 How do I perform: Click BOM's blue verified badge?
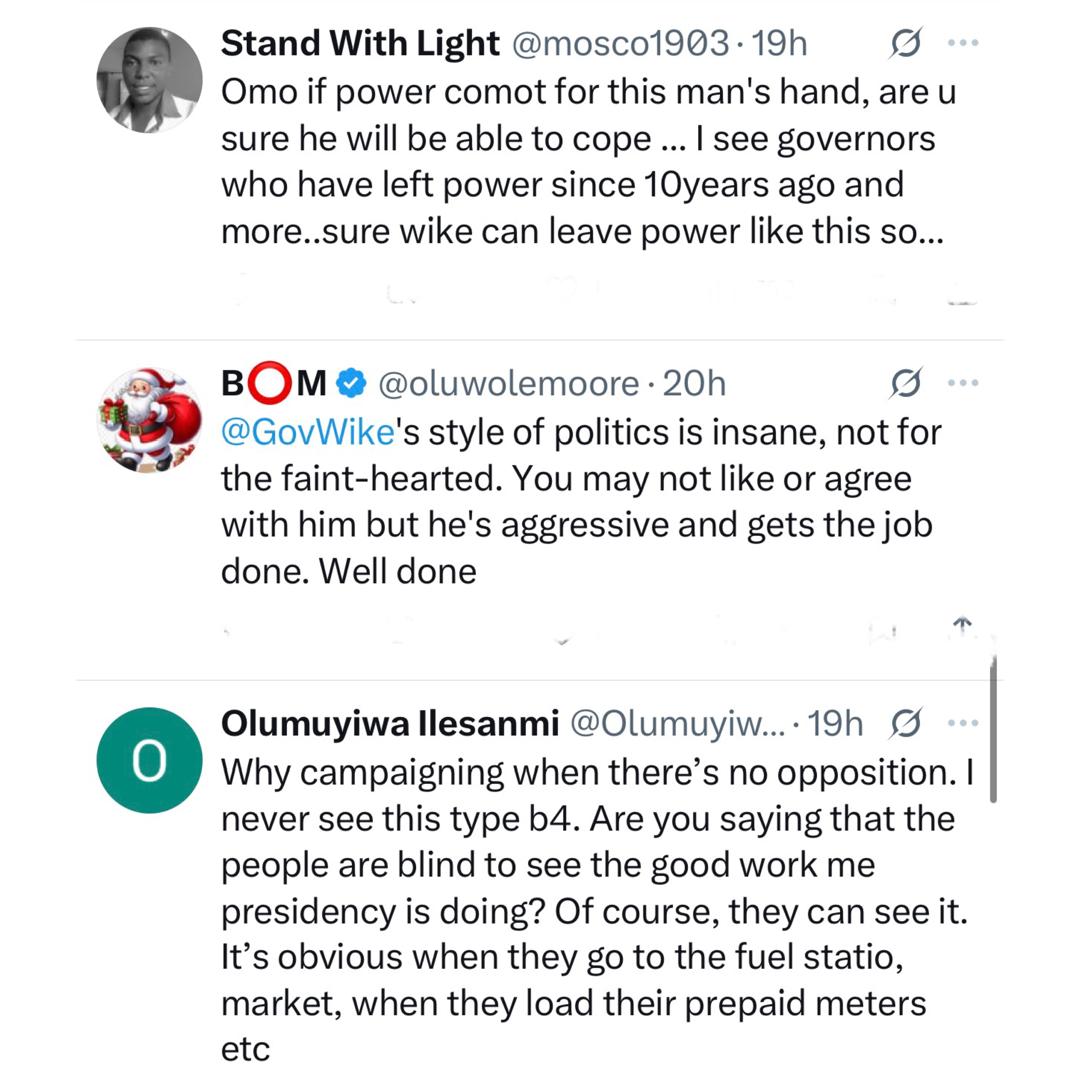[349, 381]
